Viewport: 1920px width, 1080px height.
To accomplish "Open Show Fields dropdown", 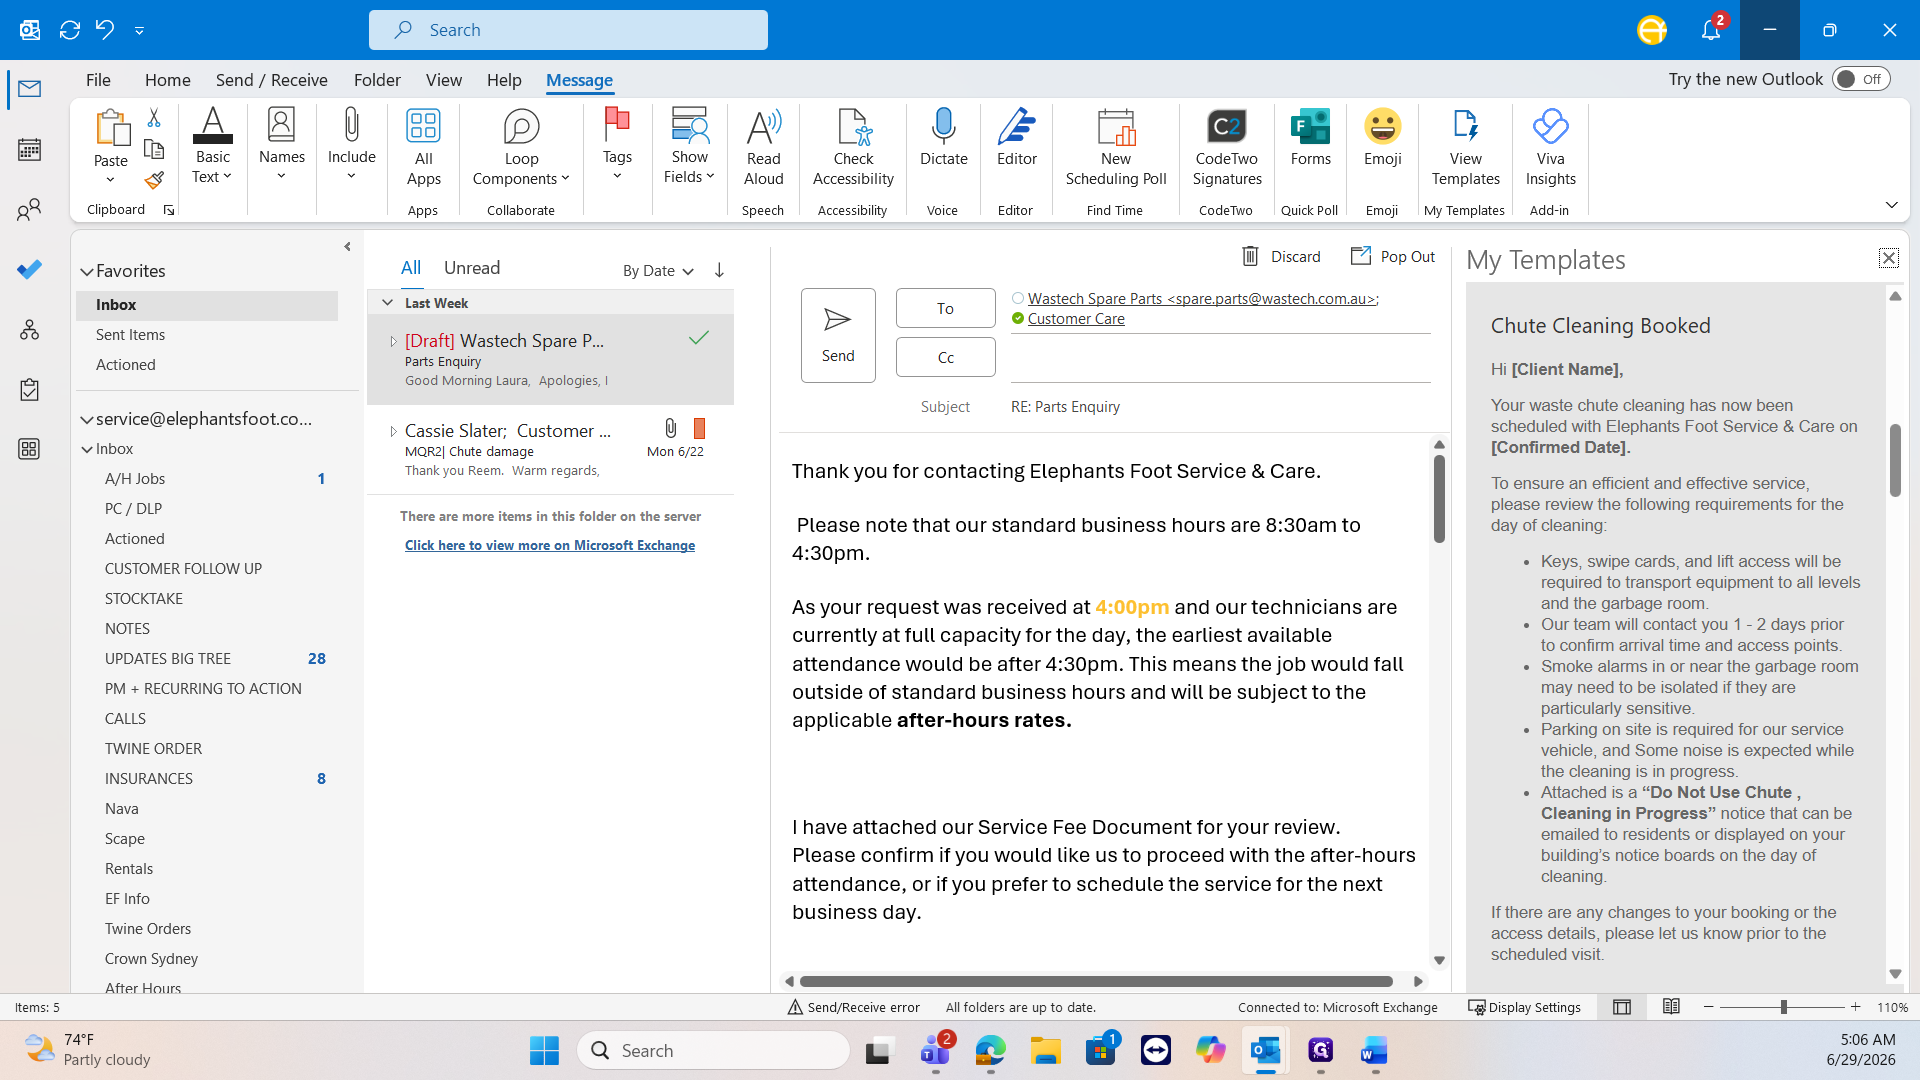I will click(x=690, y=146).
